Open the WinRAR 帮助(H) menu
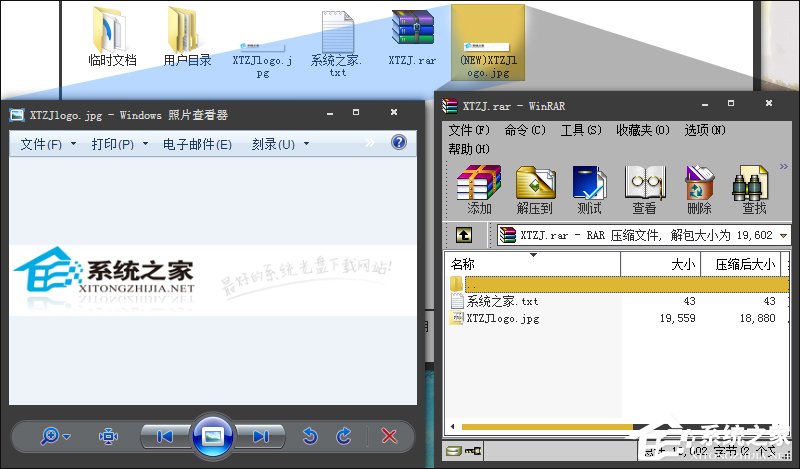Viewport: 800px width, 469px height. [x=469, y=149]
